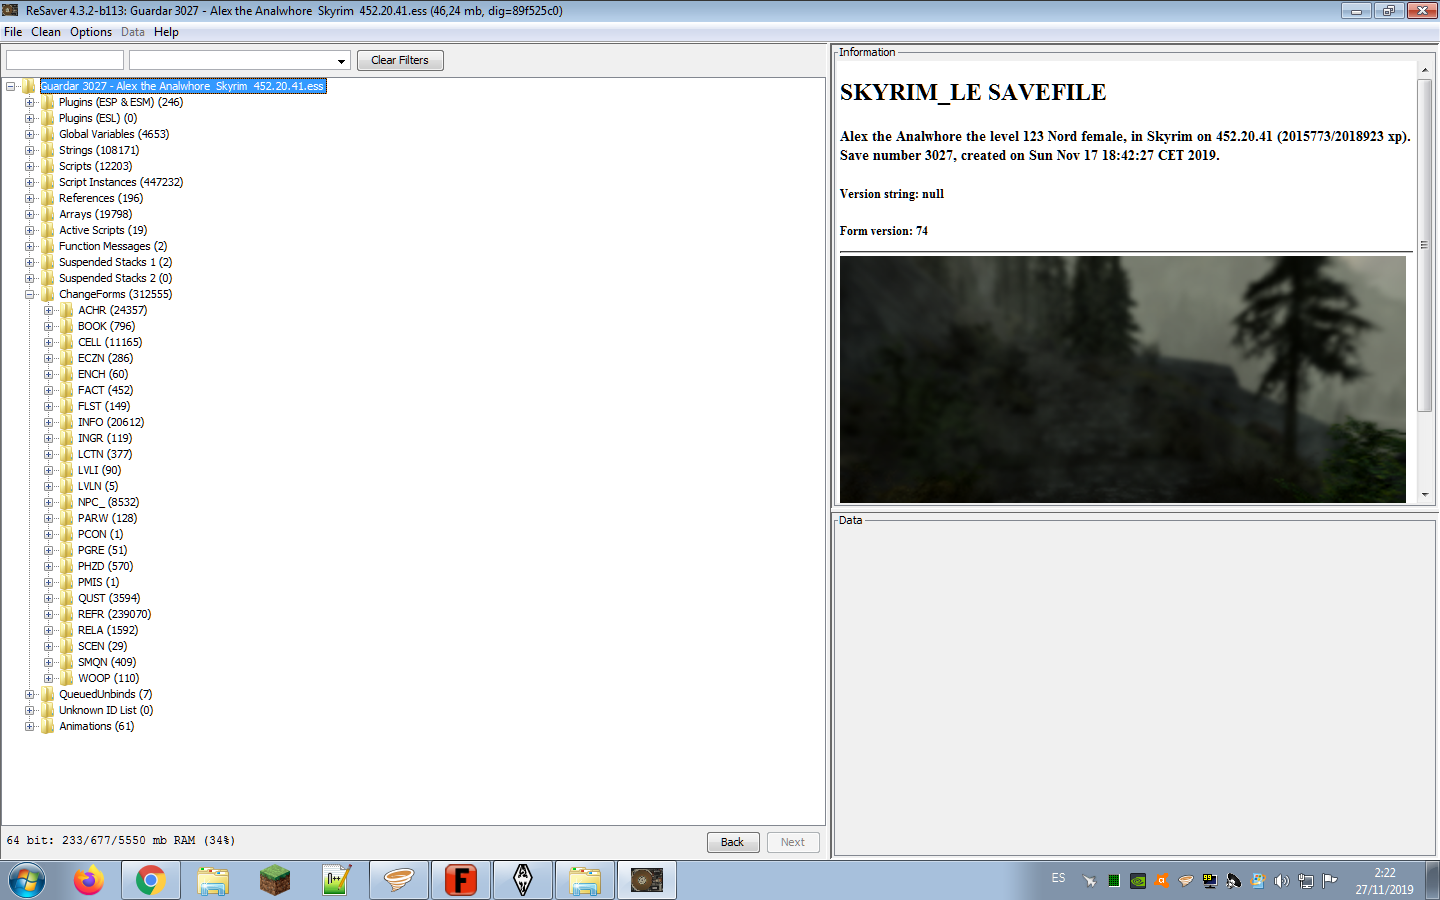Click the Global Variables folder icon
Image resolution: width=1440 pixels, height=900 pixels.
tap(47, 134)
